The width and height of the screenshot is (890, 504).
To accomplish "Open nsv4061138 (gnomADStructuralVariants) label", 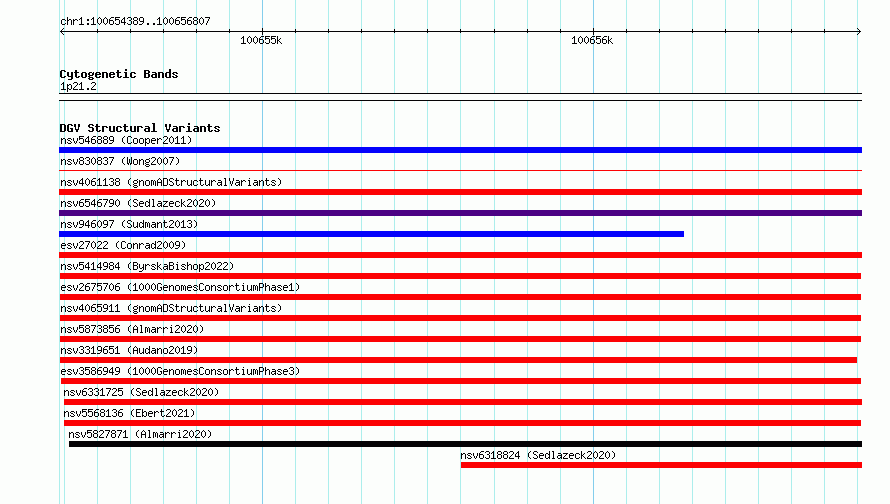I will 171,182.
